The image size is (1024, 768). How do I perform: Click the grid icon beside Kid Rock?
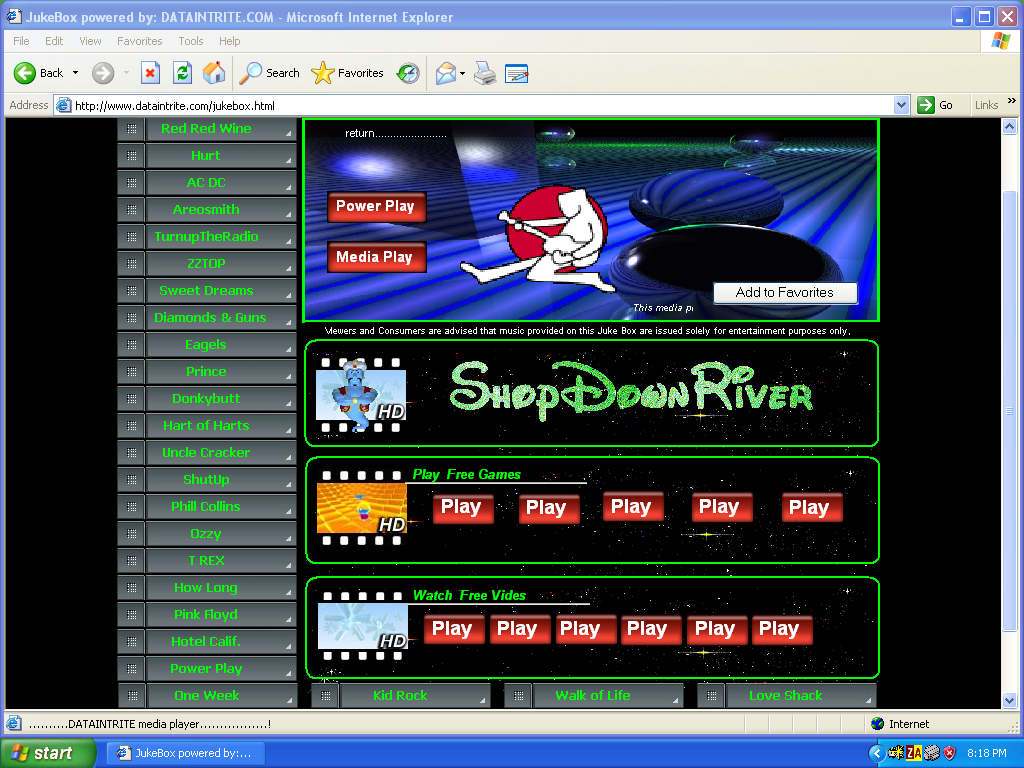pos(325,696)
